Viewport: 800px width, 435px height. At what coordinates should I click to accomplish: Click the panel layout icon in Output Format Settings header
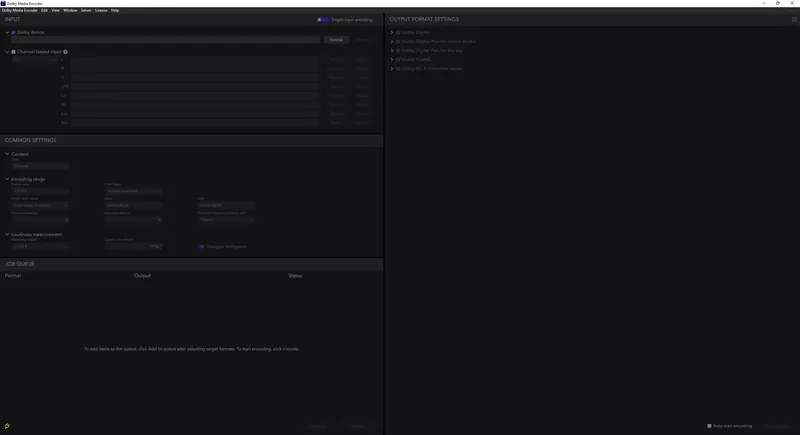(x=794, y=19)
